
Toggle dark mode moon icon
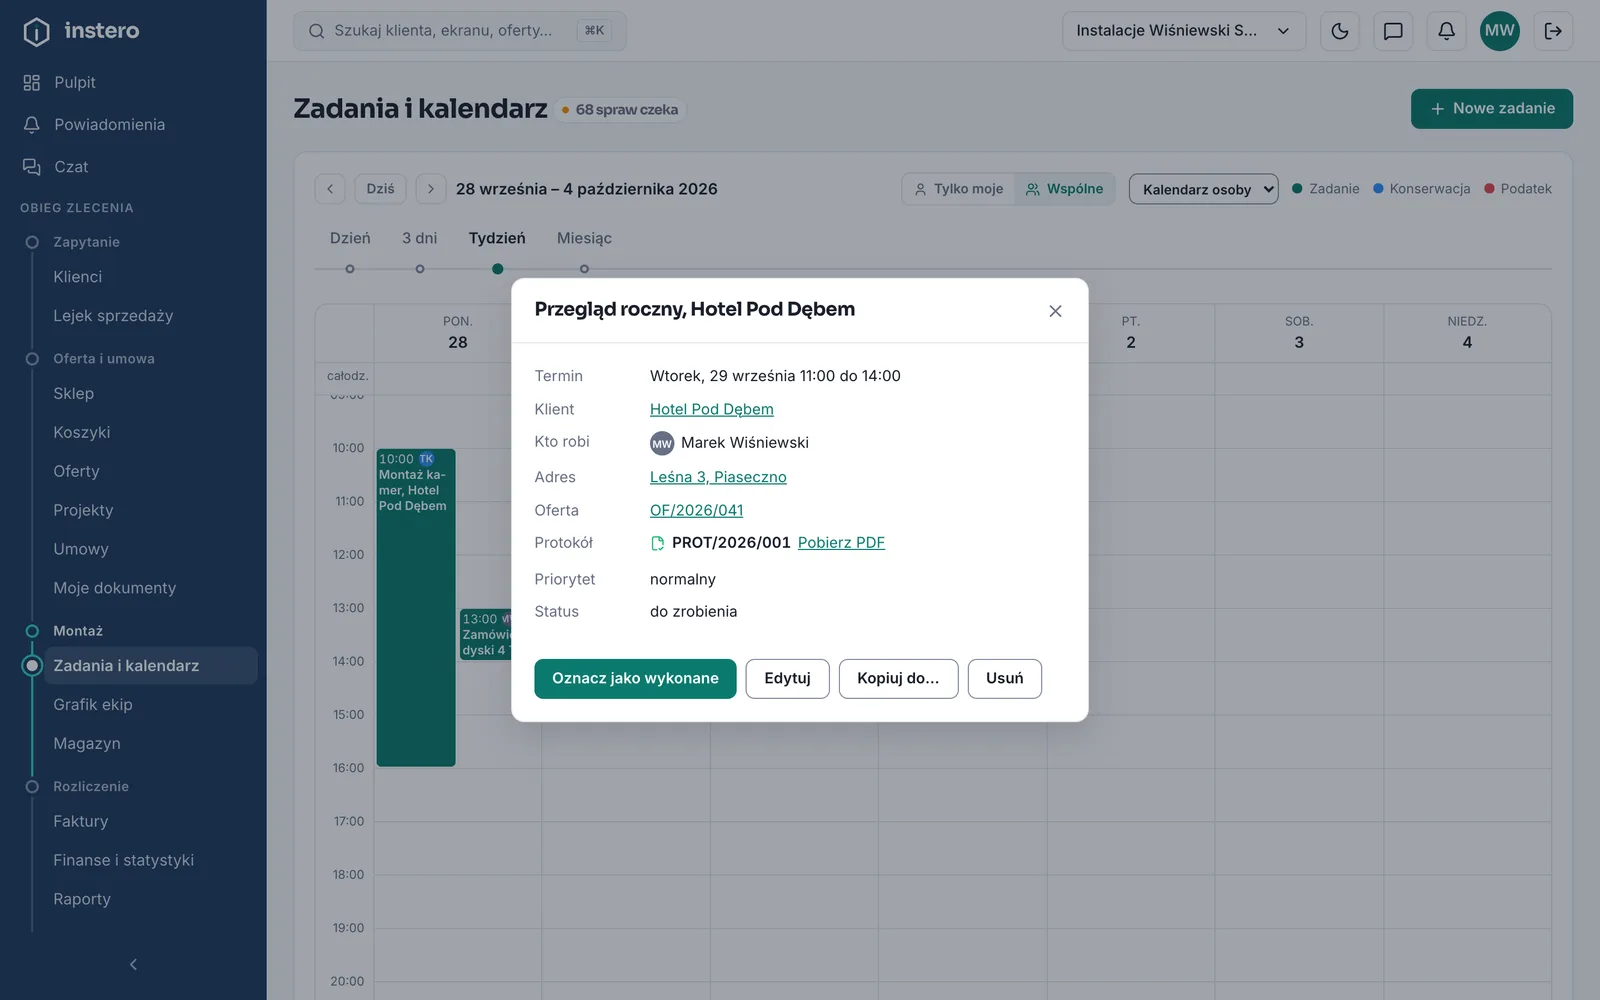point(1340,31)
